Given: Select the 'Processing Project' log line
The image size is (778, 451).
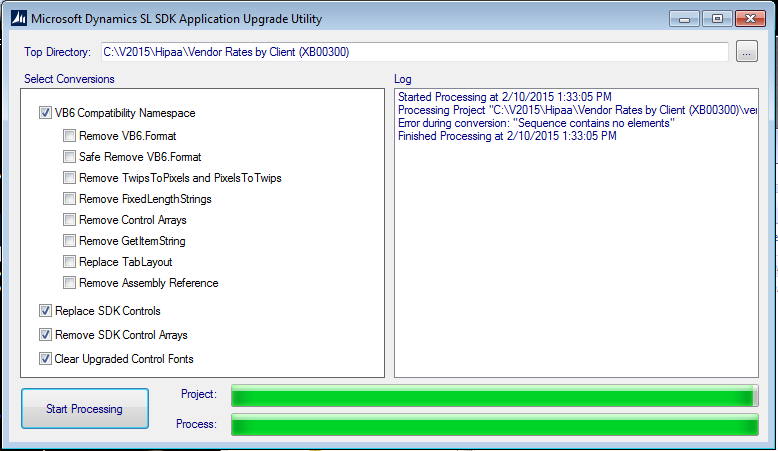Looking at the screenshot, I should (578, 110).
